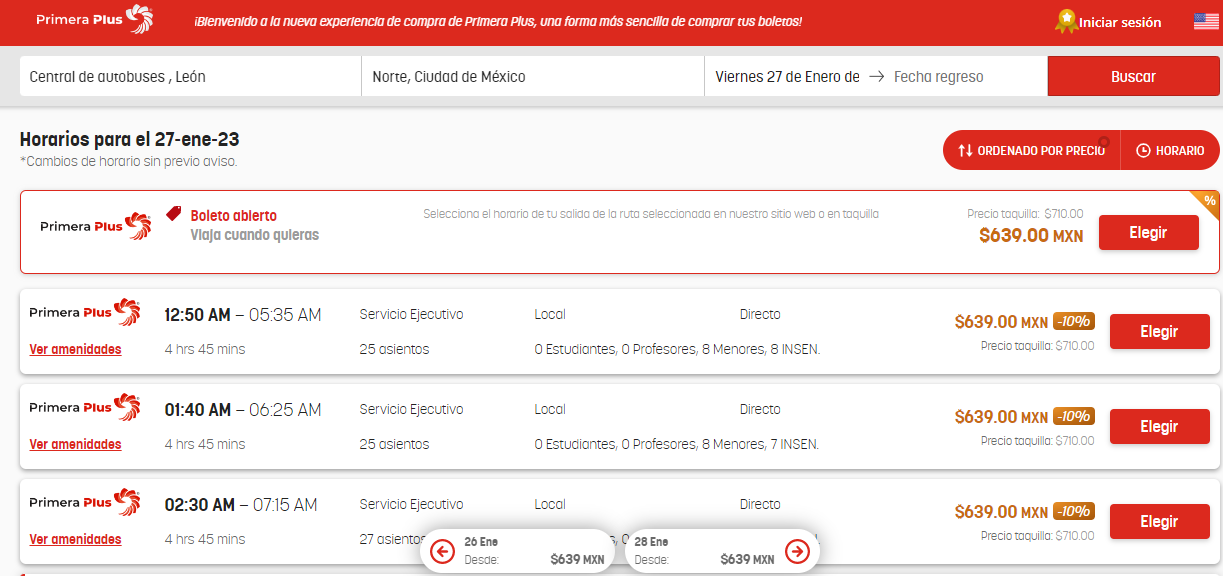Select Elegir for 02:30 AM departure
The image size is (1223, 576).
1159,521
